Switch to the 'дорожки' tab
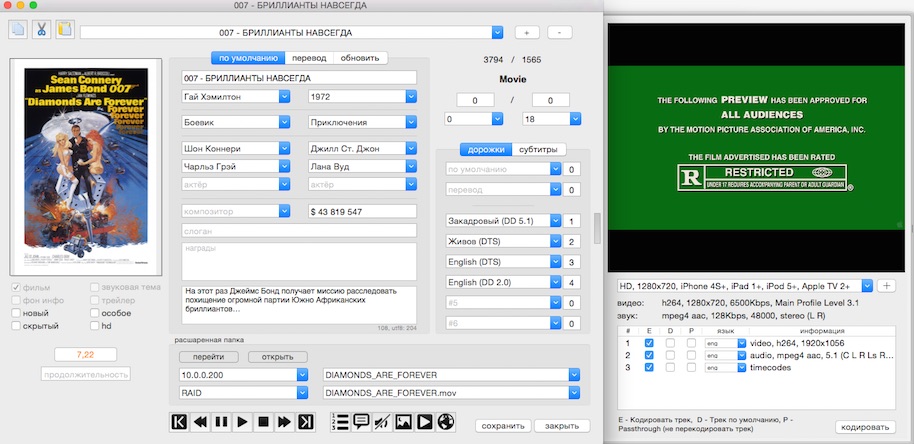Viewport: 914px width, 444px height. [x=486, y=150]
